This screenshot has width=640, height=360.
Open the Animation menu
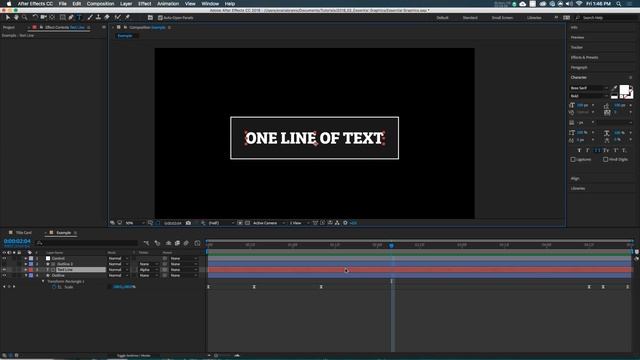[168, 4]
